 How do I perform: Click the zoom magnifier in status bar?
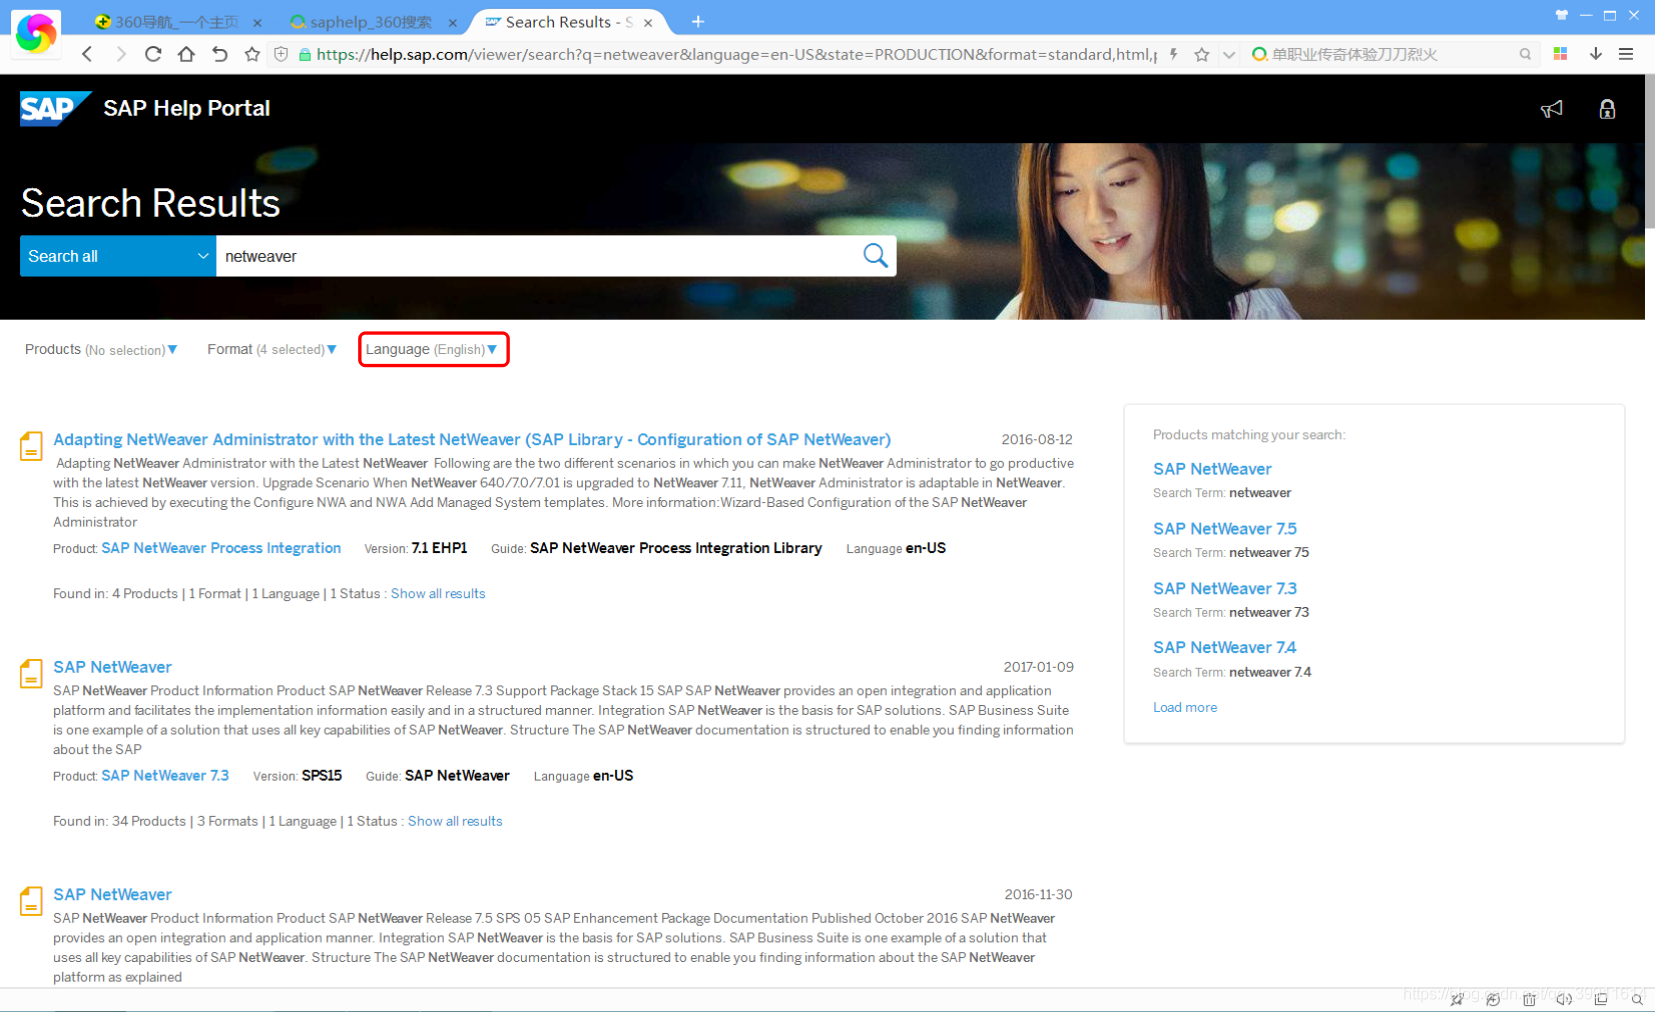pyautogui.click(x=1637, y=999)
